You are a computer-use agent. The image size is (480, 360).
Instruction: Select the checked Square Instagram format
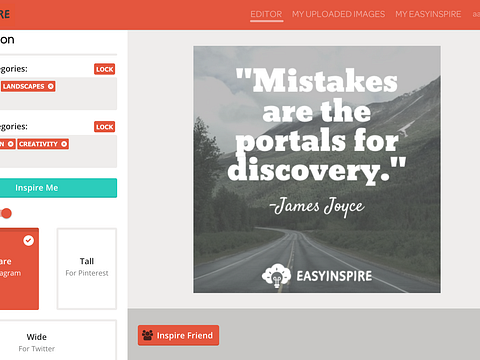tap(18, 269)
